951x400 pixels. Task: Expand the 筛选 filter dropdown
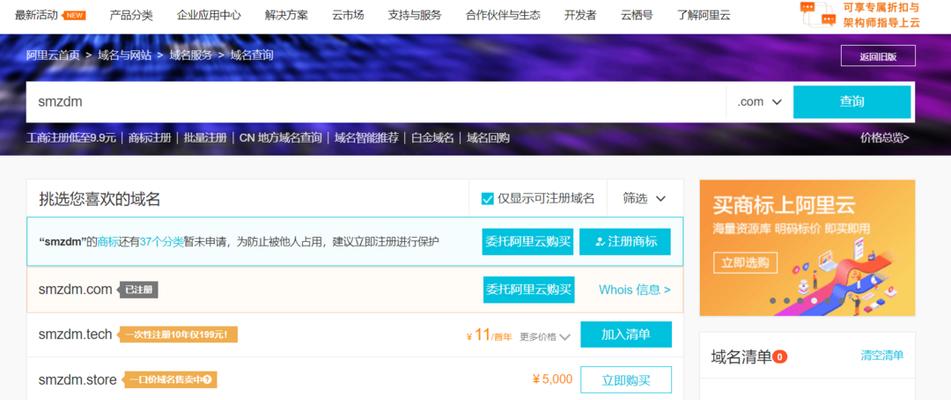click(644, 198)
